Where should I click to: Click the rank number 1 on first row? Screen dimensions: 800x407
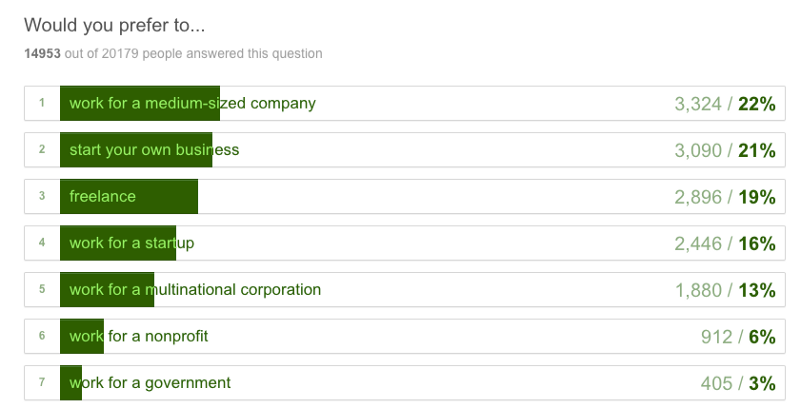coord(42,103)
